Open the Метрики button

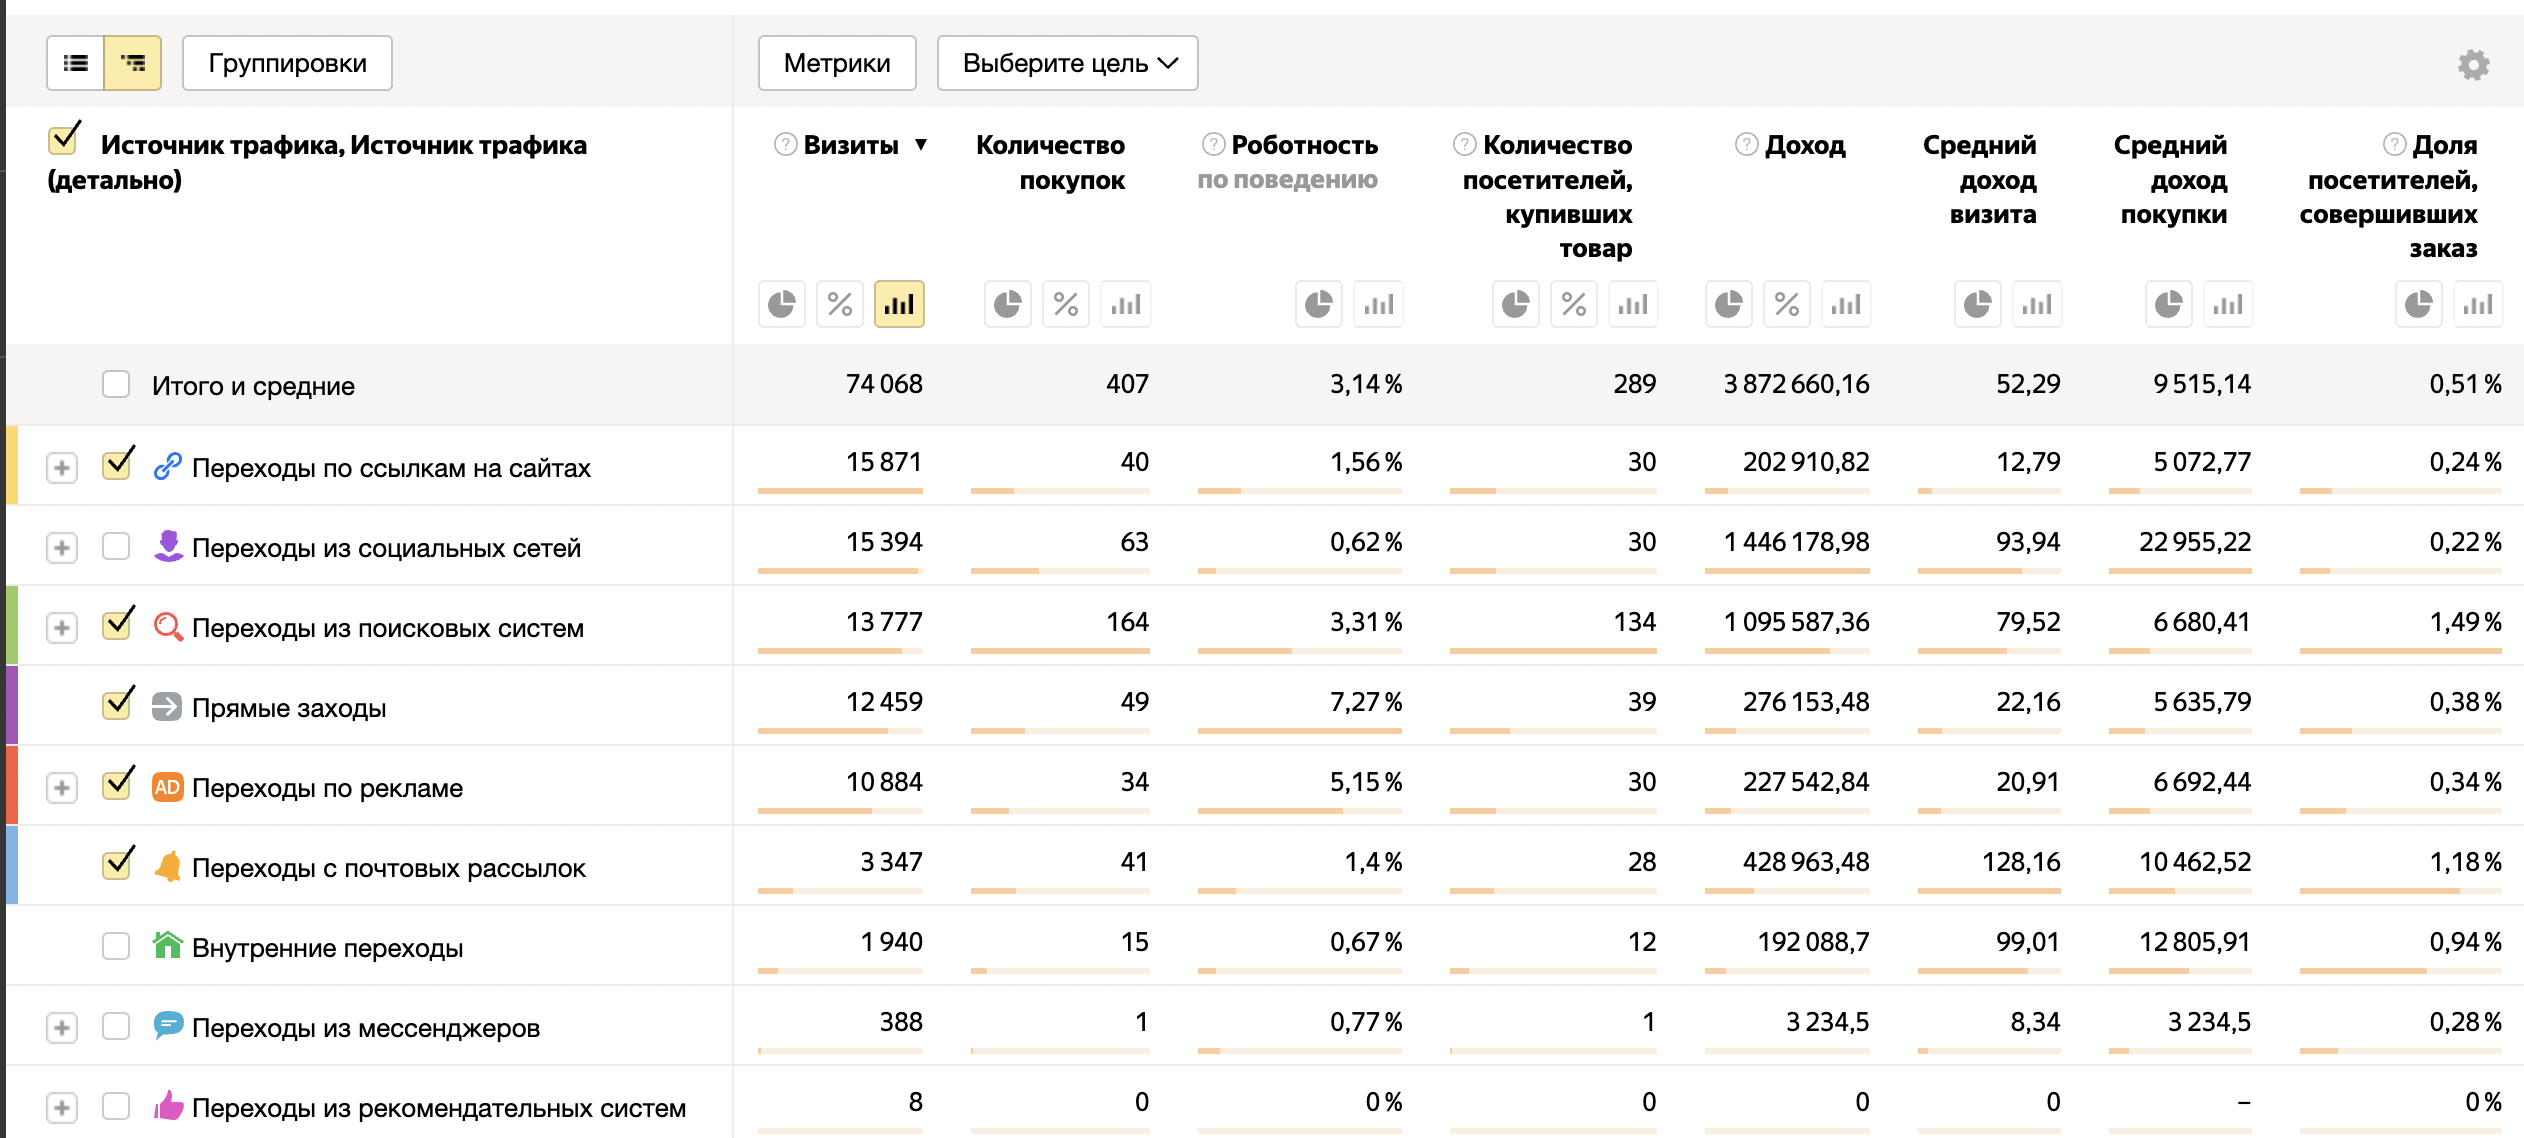click(x=836, y=63)
